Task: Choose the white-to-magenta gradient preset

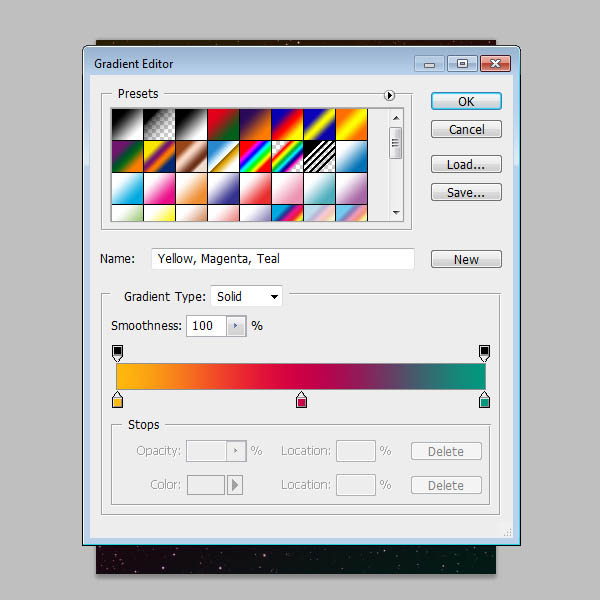Action: (159, 189)
